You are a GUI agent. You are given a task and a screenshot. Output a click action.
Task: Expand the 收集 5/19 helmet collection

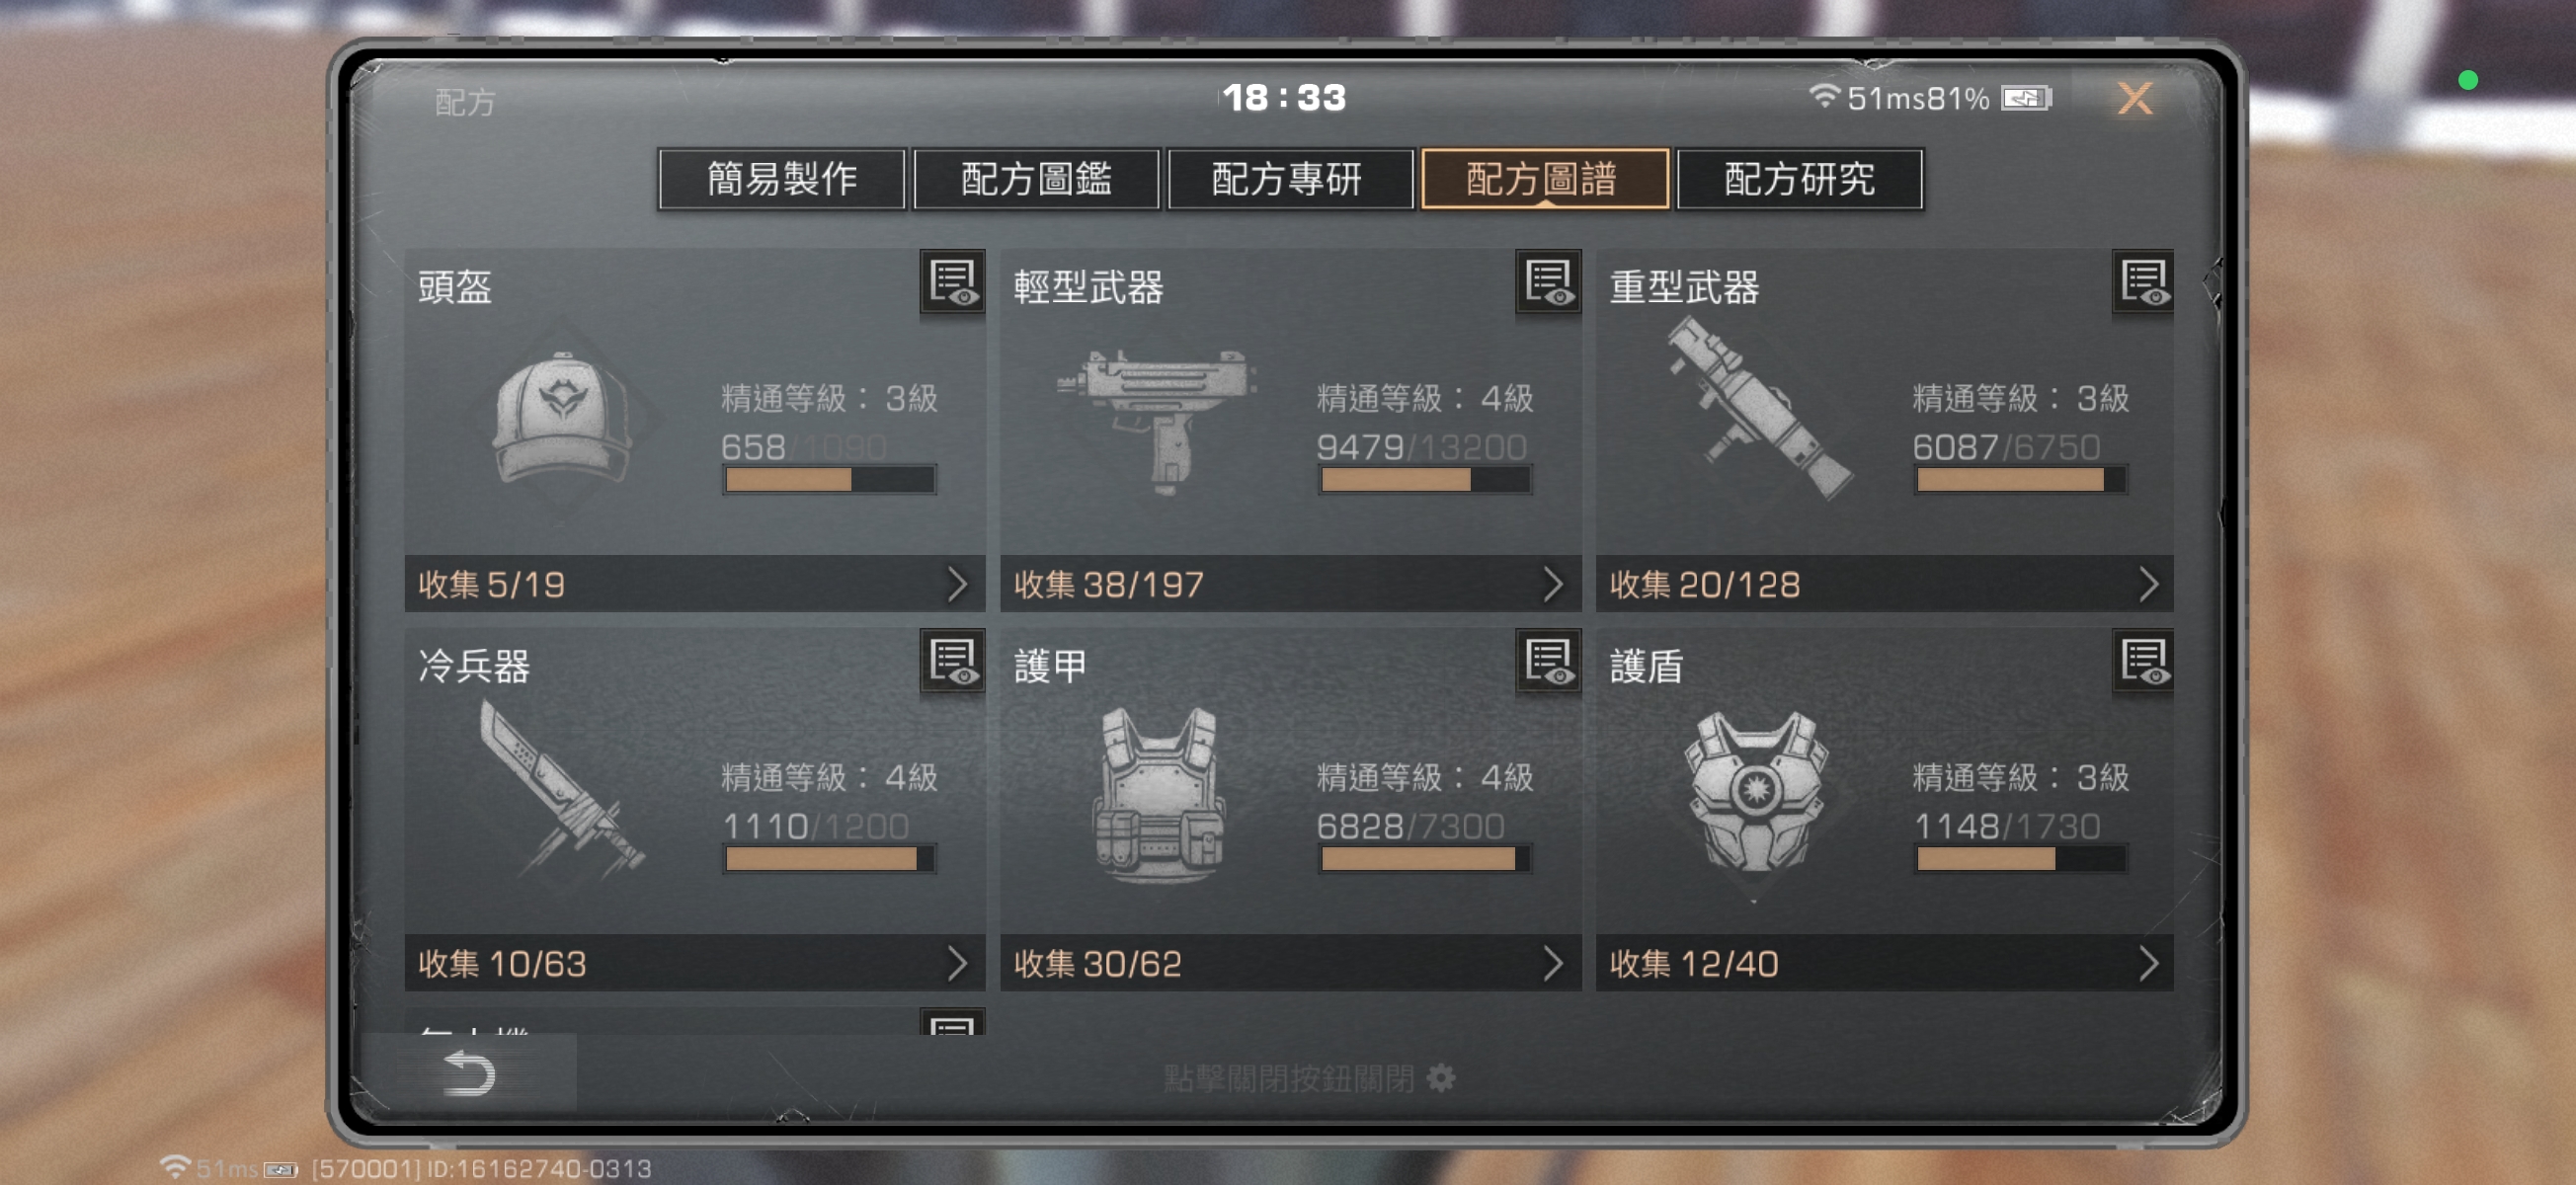(694, 584)
